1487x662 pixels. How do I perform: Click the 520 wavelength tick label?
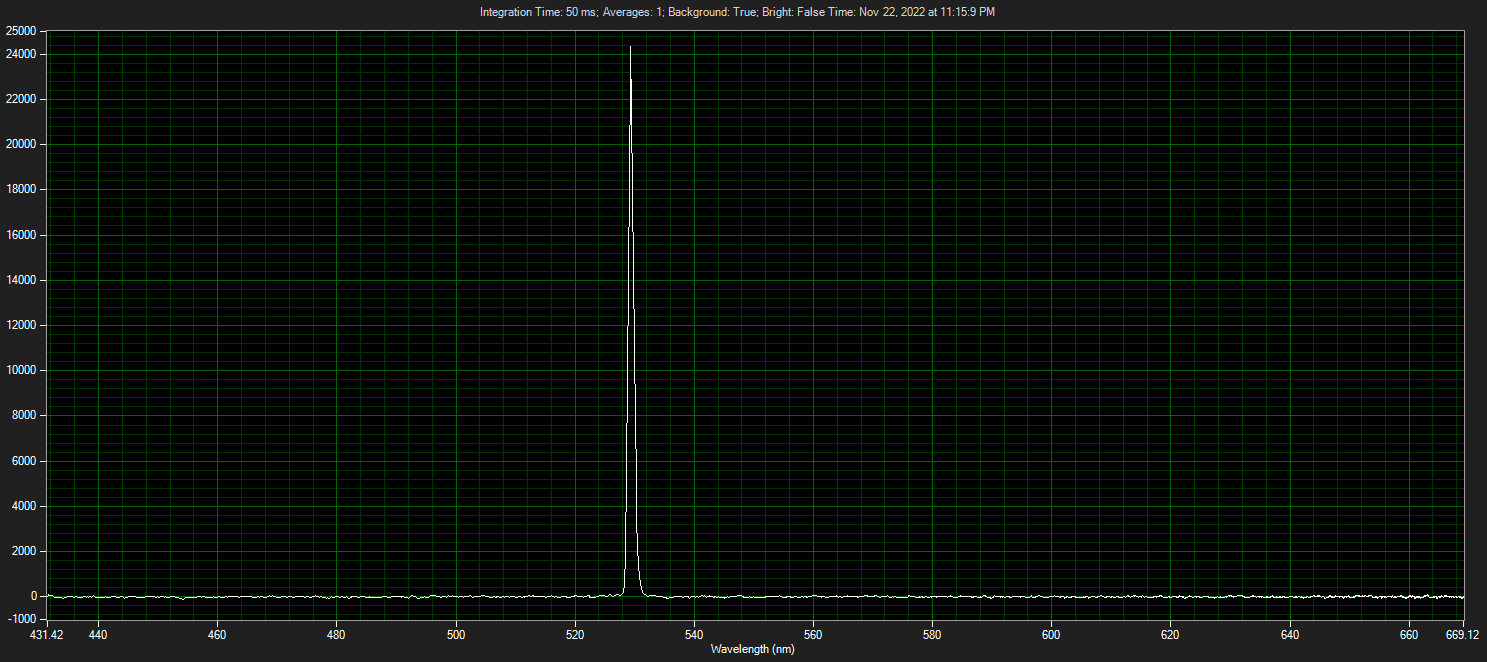tap(575, 634)
